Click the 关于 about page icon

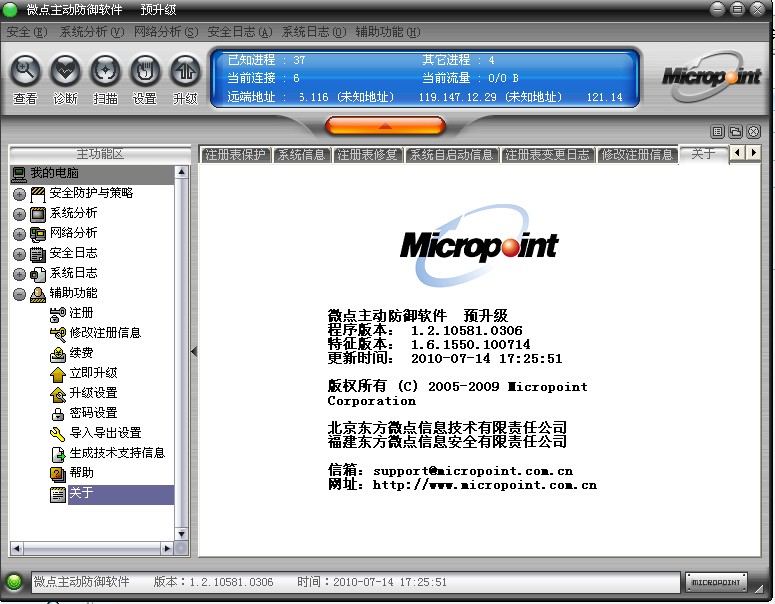[x=58, y=494]
